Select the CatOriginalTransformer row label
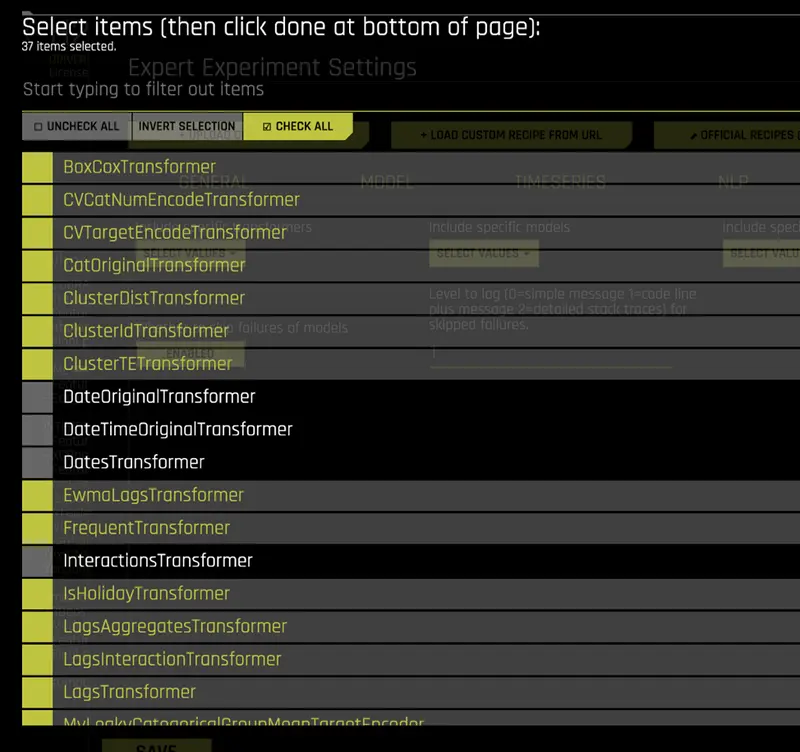This screenshot has width=800, height=752. tap(154, 265)
